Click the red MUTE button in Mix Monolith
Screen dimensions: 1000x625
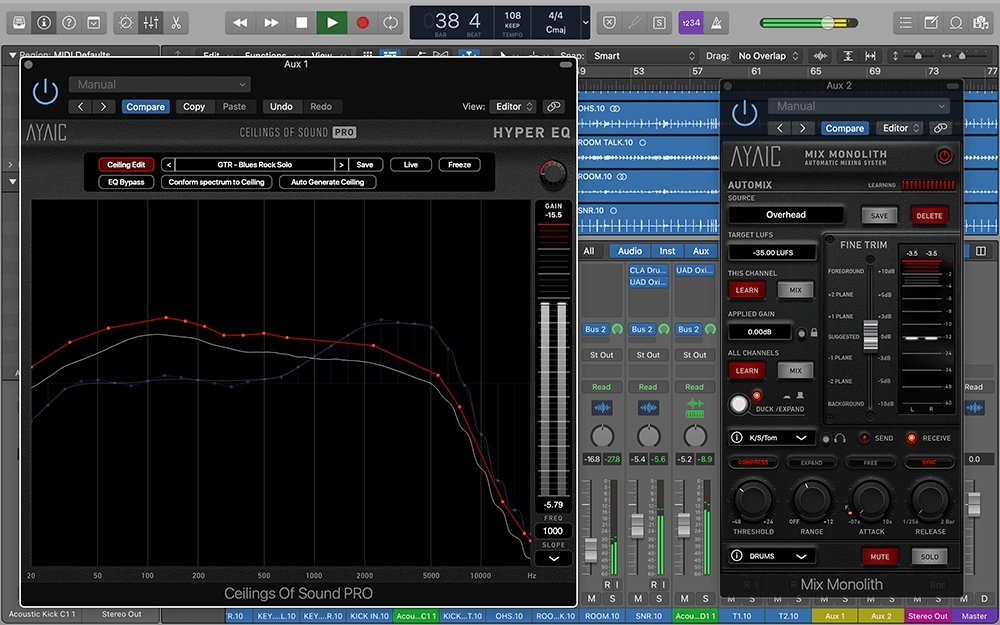879,557
